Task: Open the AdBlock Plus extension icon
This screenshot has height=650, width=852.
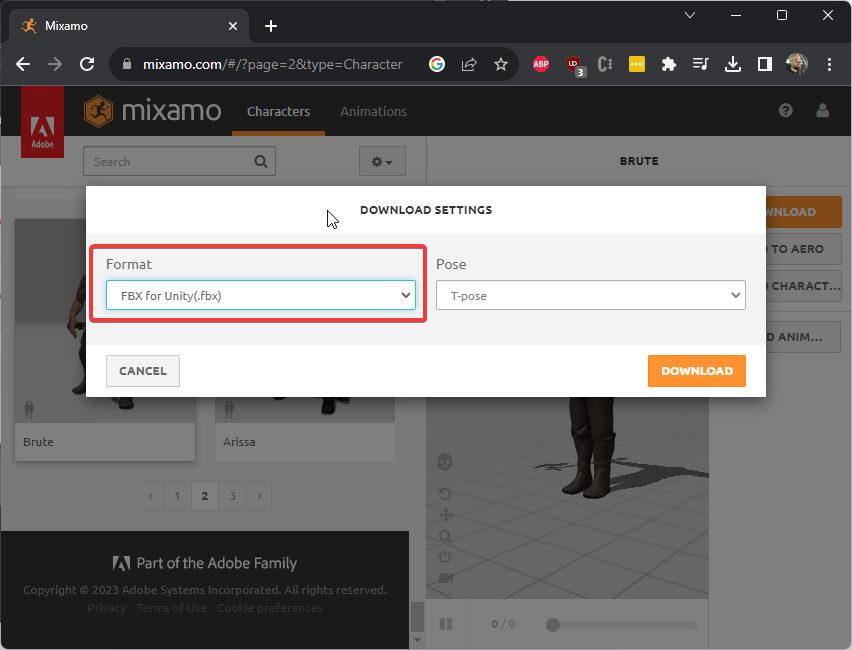Action: [x=541, y=64]
